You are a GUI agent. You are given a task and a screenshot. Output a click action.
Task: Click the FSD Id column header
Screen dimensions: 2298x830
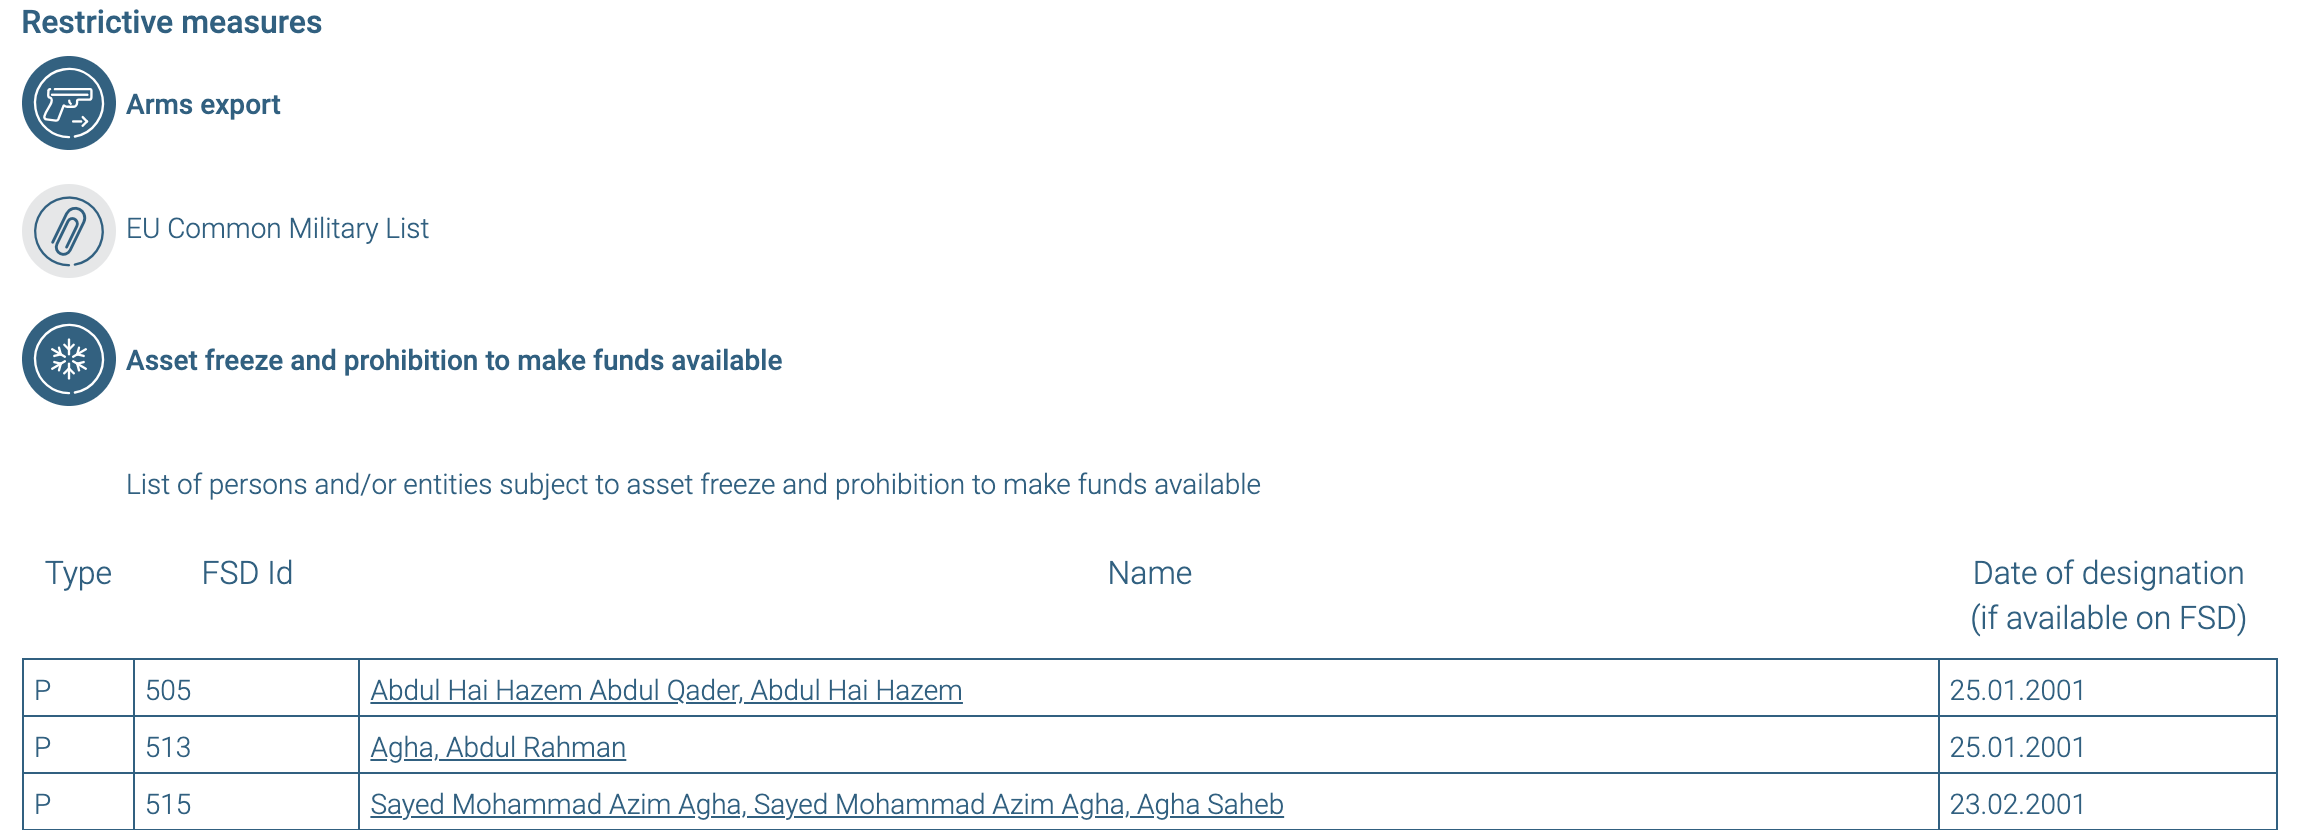click(247, 573)
